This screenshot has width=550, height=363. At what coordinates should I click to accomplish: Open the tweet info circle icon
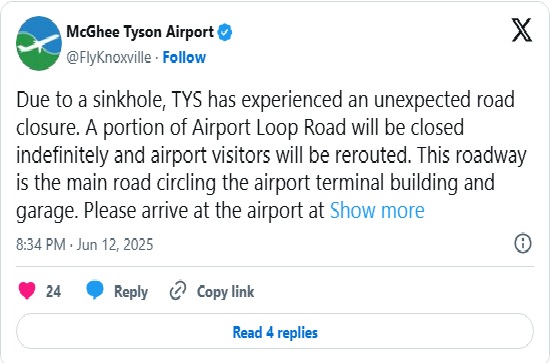(523, 243)
